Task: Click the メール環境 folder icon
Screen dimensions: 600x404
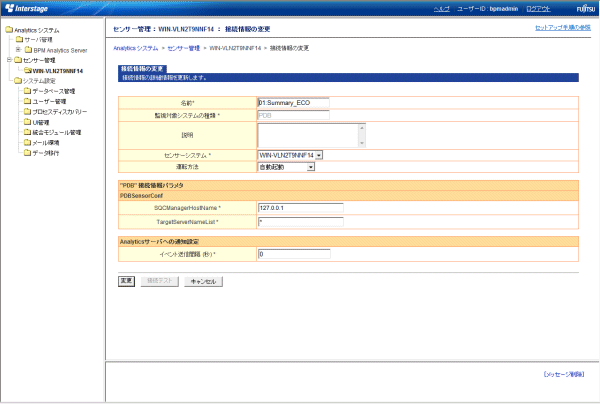Action: (27, 142)
